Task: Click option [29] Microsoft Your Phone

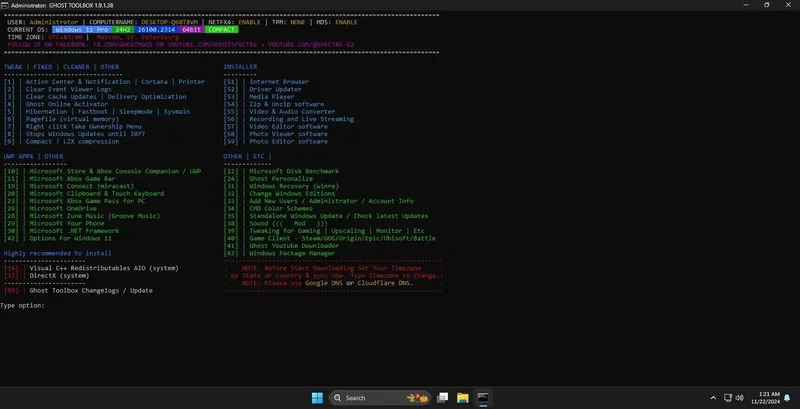Action: [x=54, y=223]
